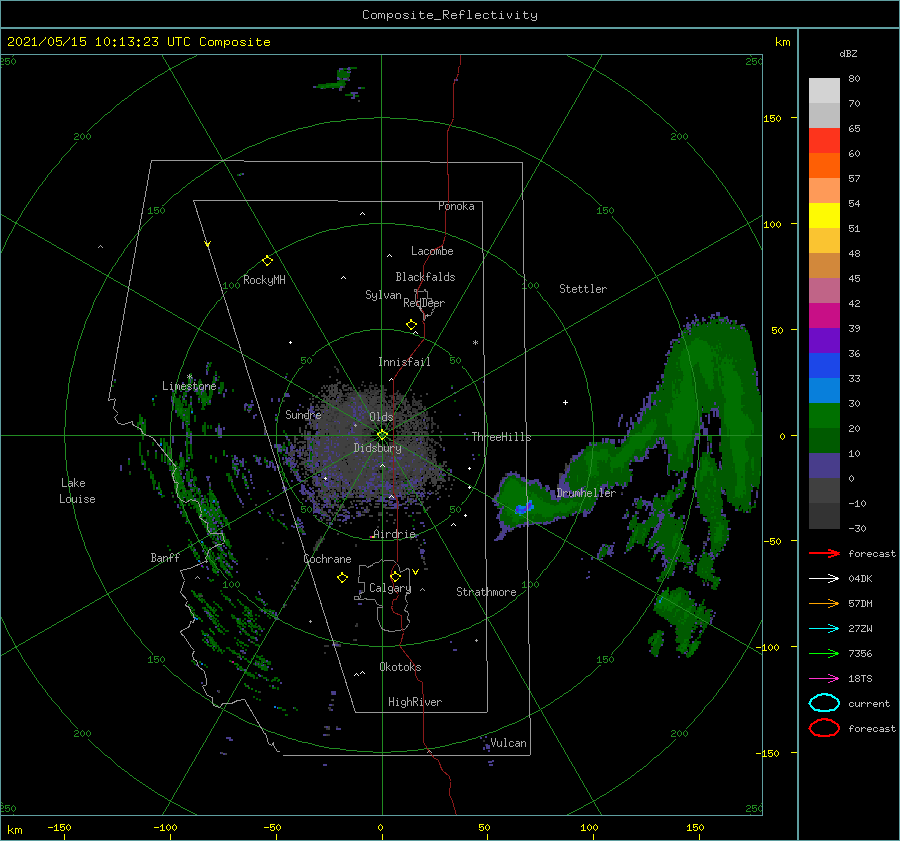The width and height of the screenshot is (900, 841).
Task: Click the yellow diamond marker above Calgary
Action: tap(395, 576)
